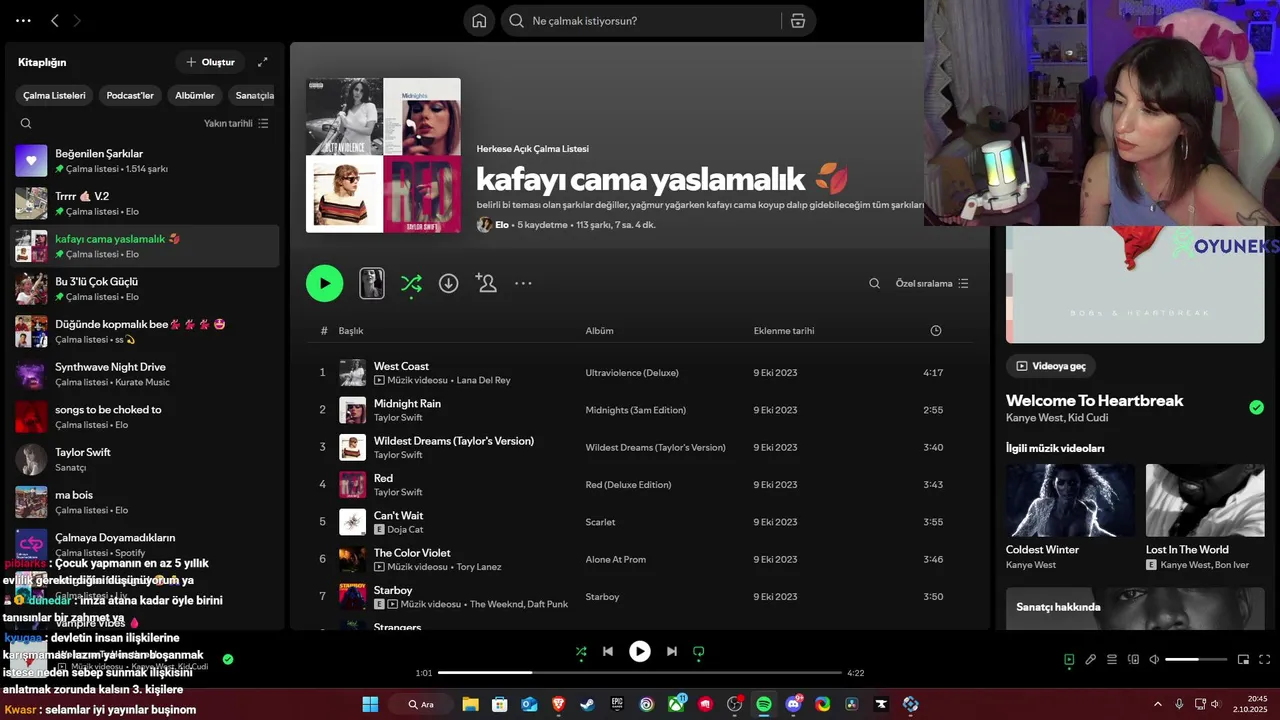Connect to a device icon
1280x720 pixels.
[x=1133, y=659]
